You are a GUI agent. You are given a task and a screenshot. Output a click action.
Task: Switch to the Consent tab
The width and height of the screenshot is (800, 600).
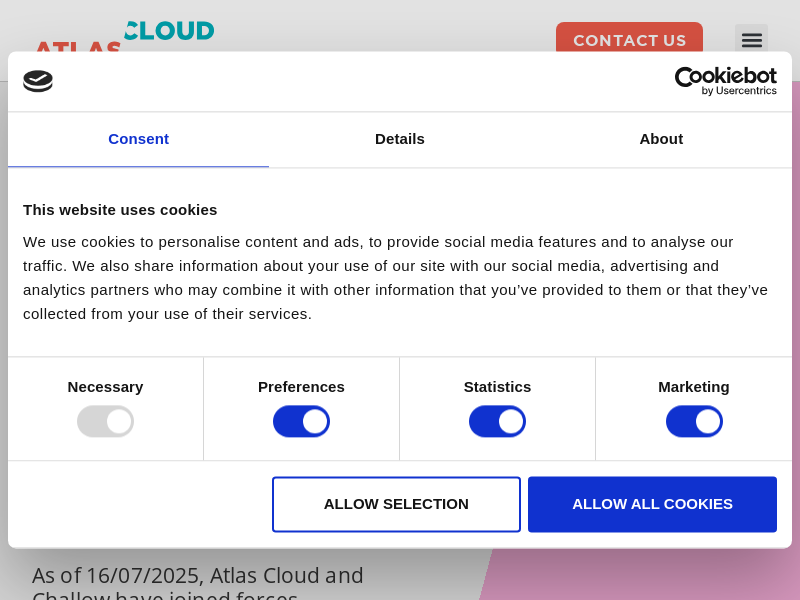tap(138, 139)
